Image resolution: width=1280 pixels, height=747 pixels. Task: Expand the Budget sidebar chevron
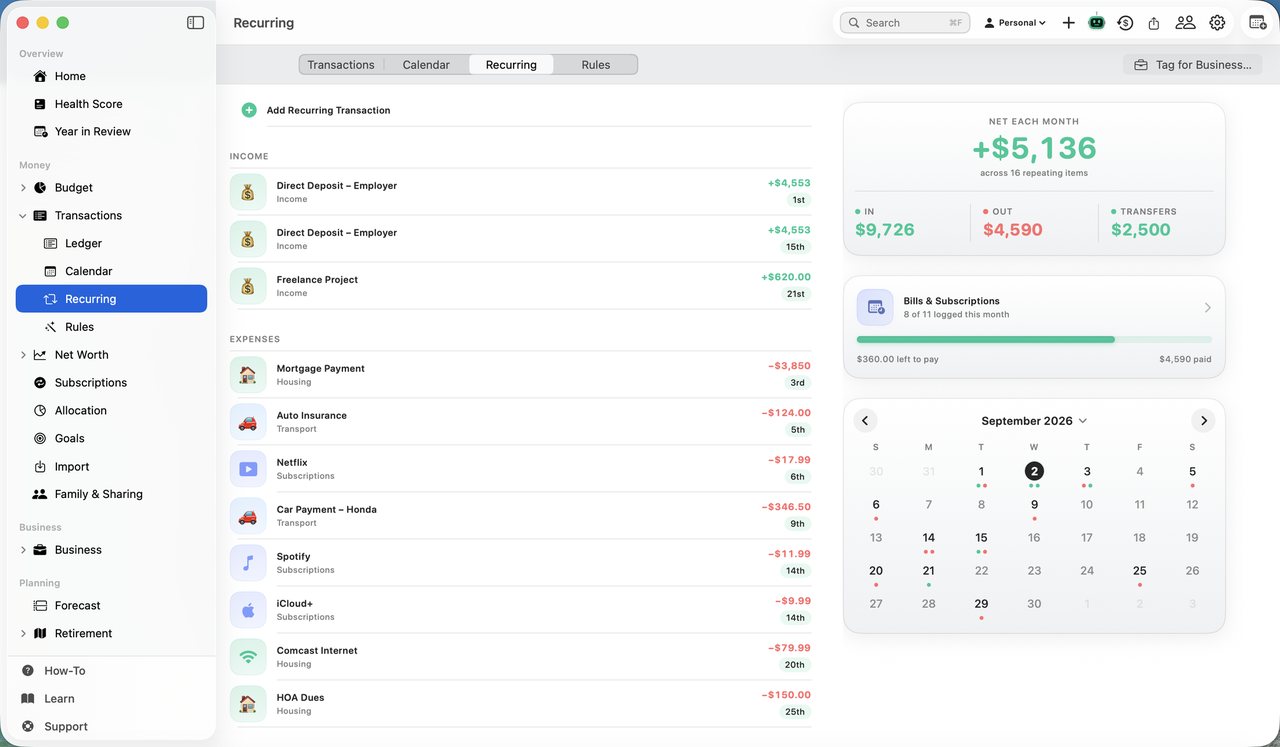(23, 187)
